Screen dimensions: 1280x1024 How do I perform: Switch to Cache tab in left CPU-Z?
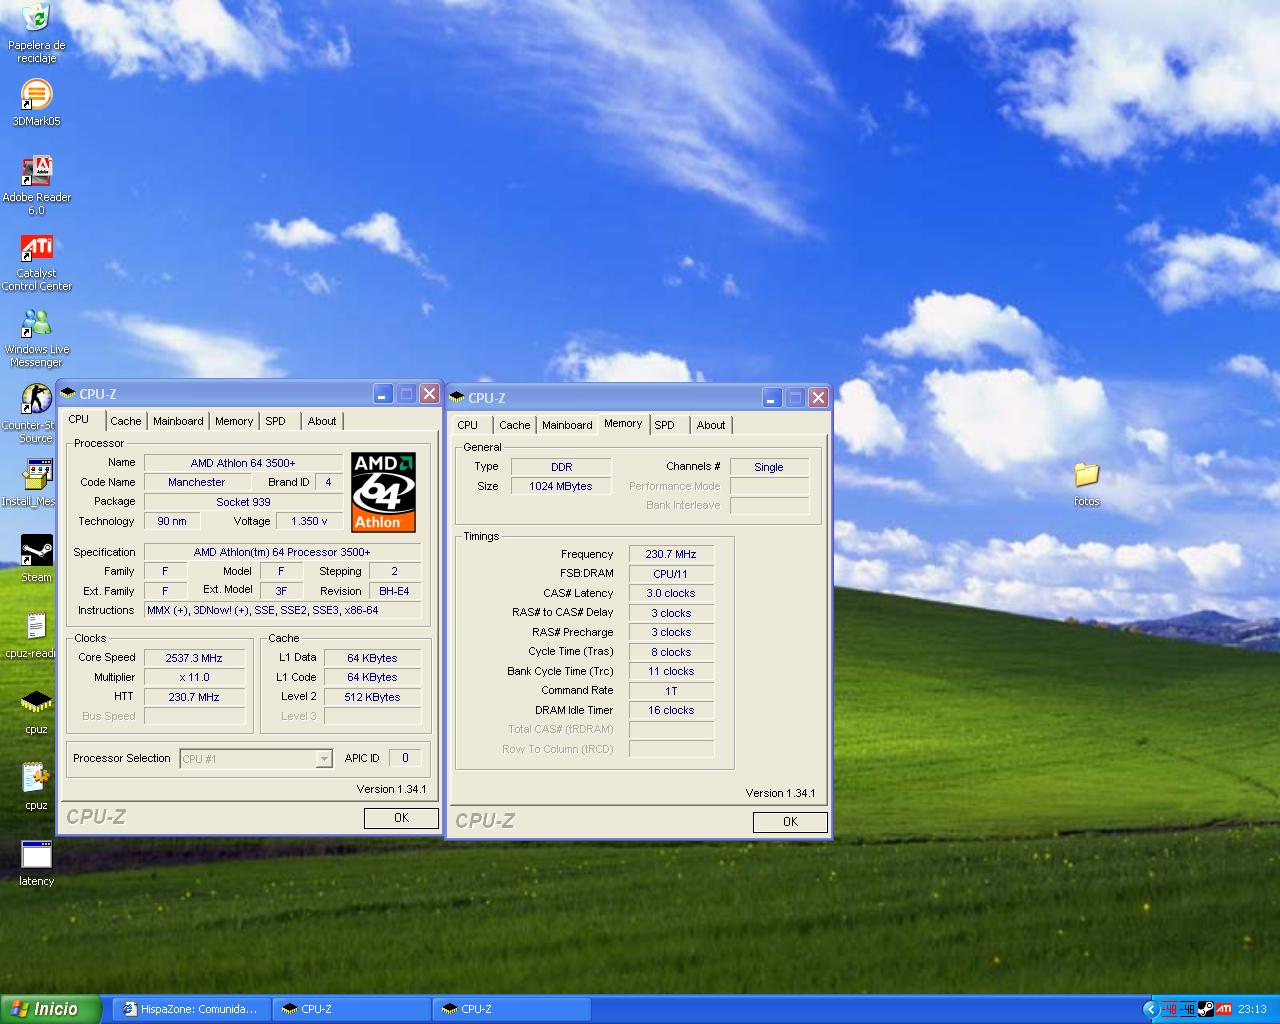pos(126,421)
